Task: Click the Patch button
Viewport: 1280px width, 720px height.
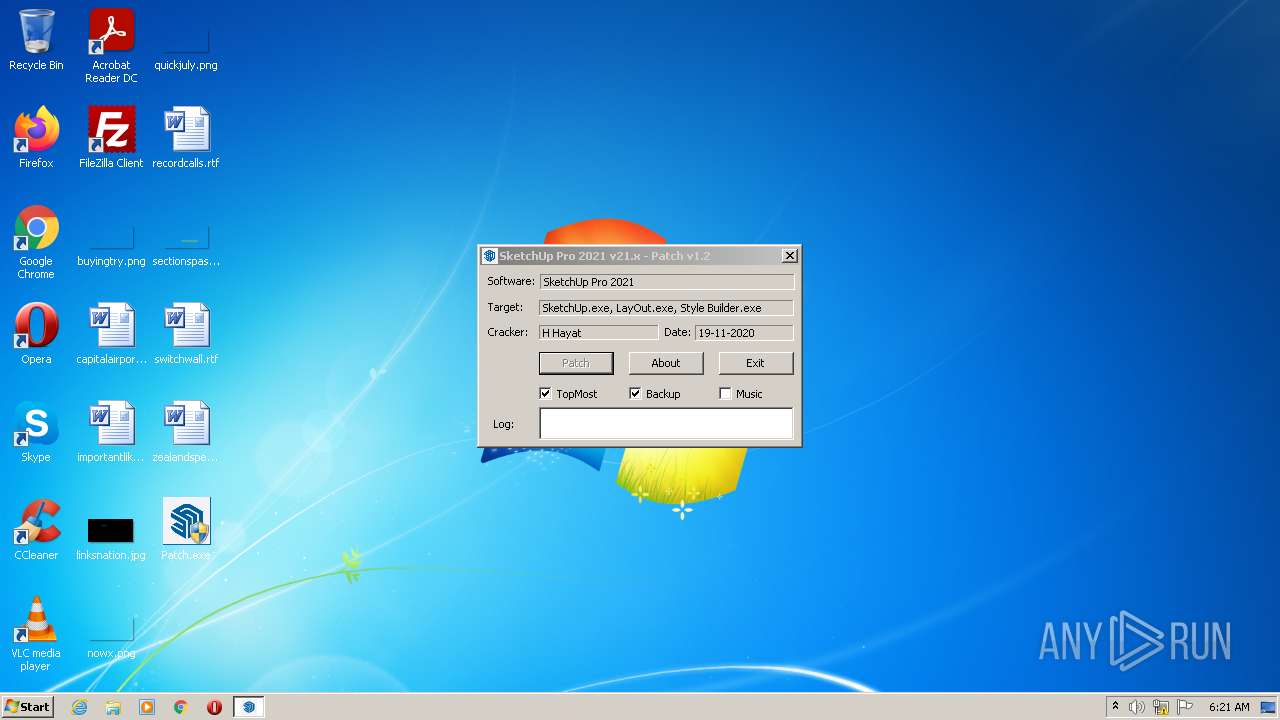Action: [576, 363]
